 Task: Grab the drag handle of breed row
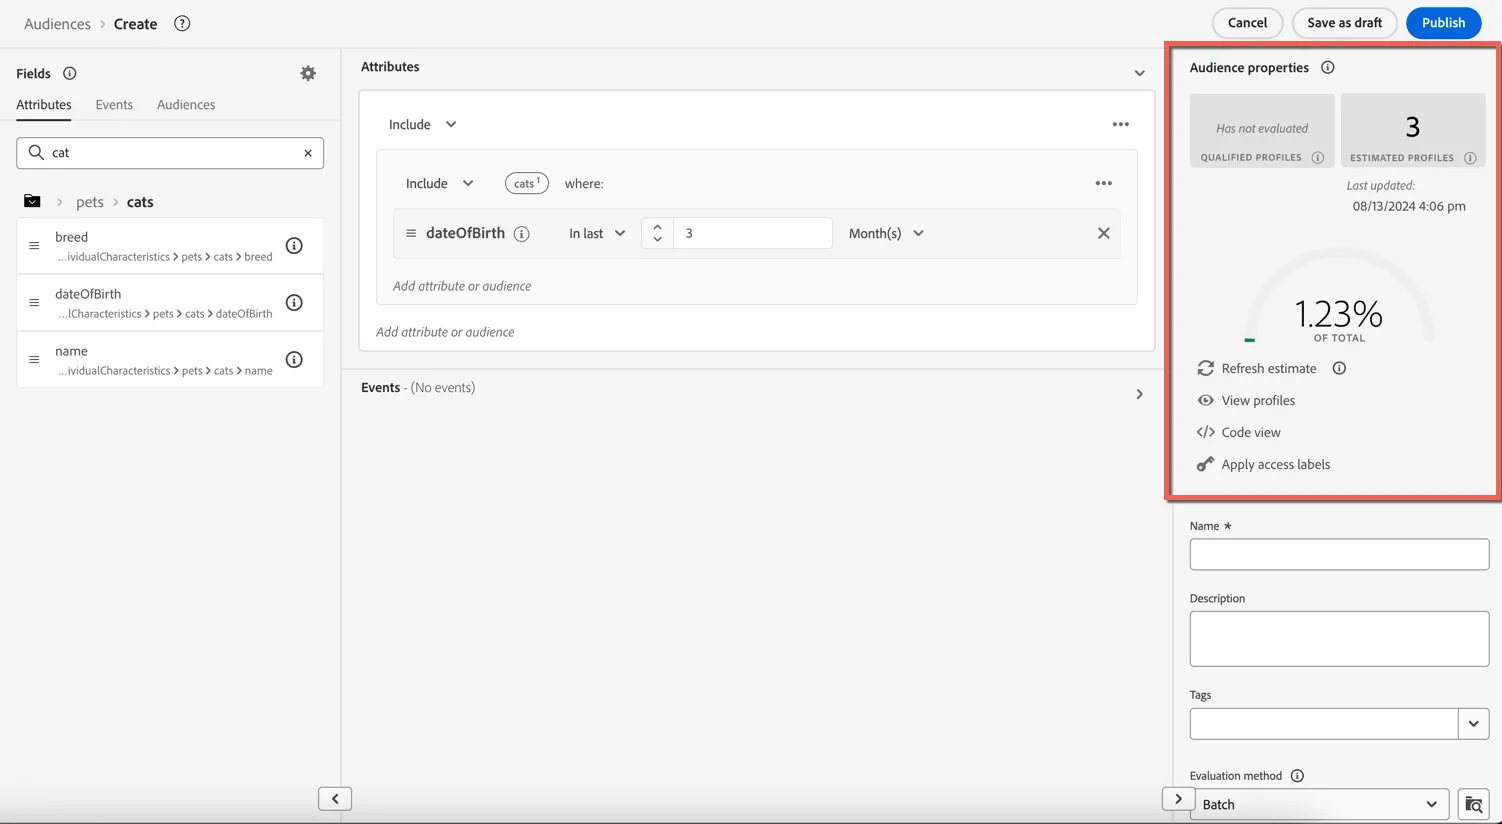tap(34, 246)
